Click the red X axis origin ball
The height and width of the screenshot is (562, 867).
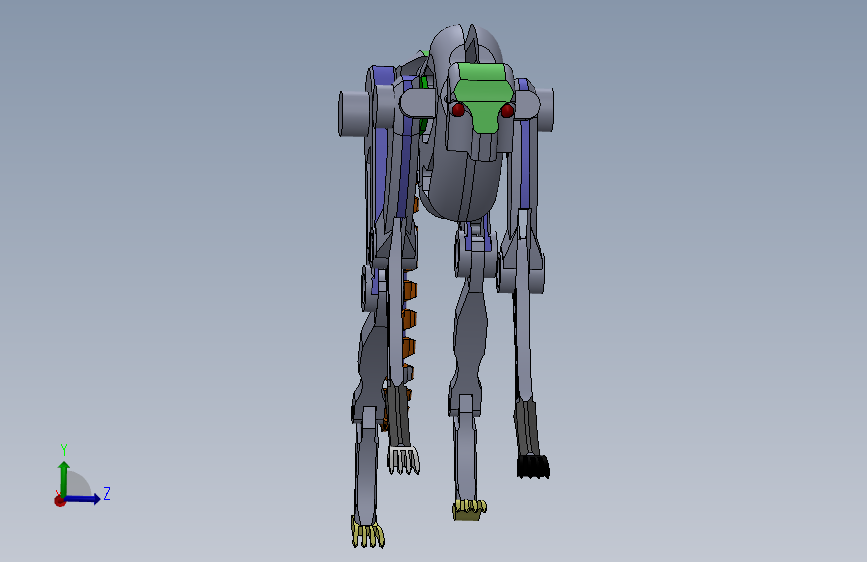click(x=60, y=501)
